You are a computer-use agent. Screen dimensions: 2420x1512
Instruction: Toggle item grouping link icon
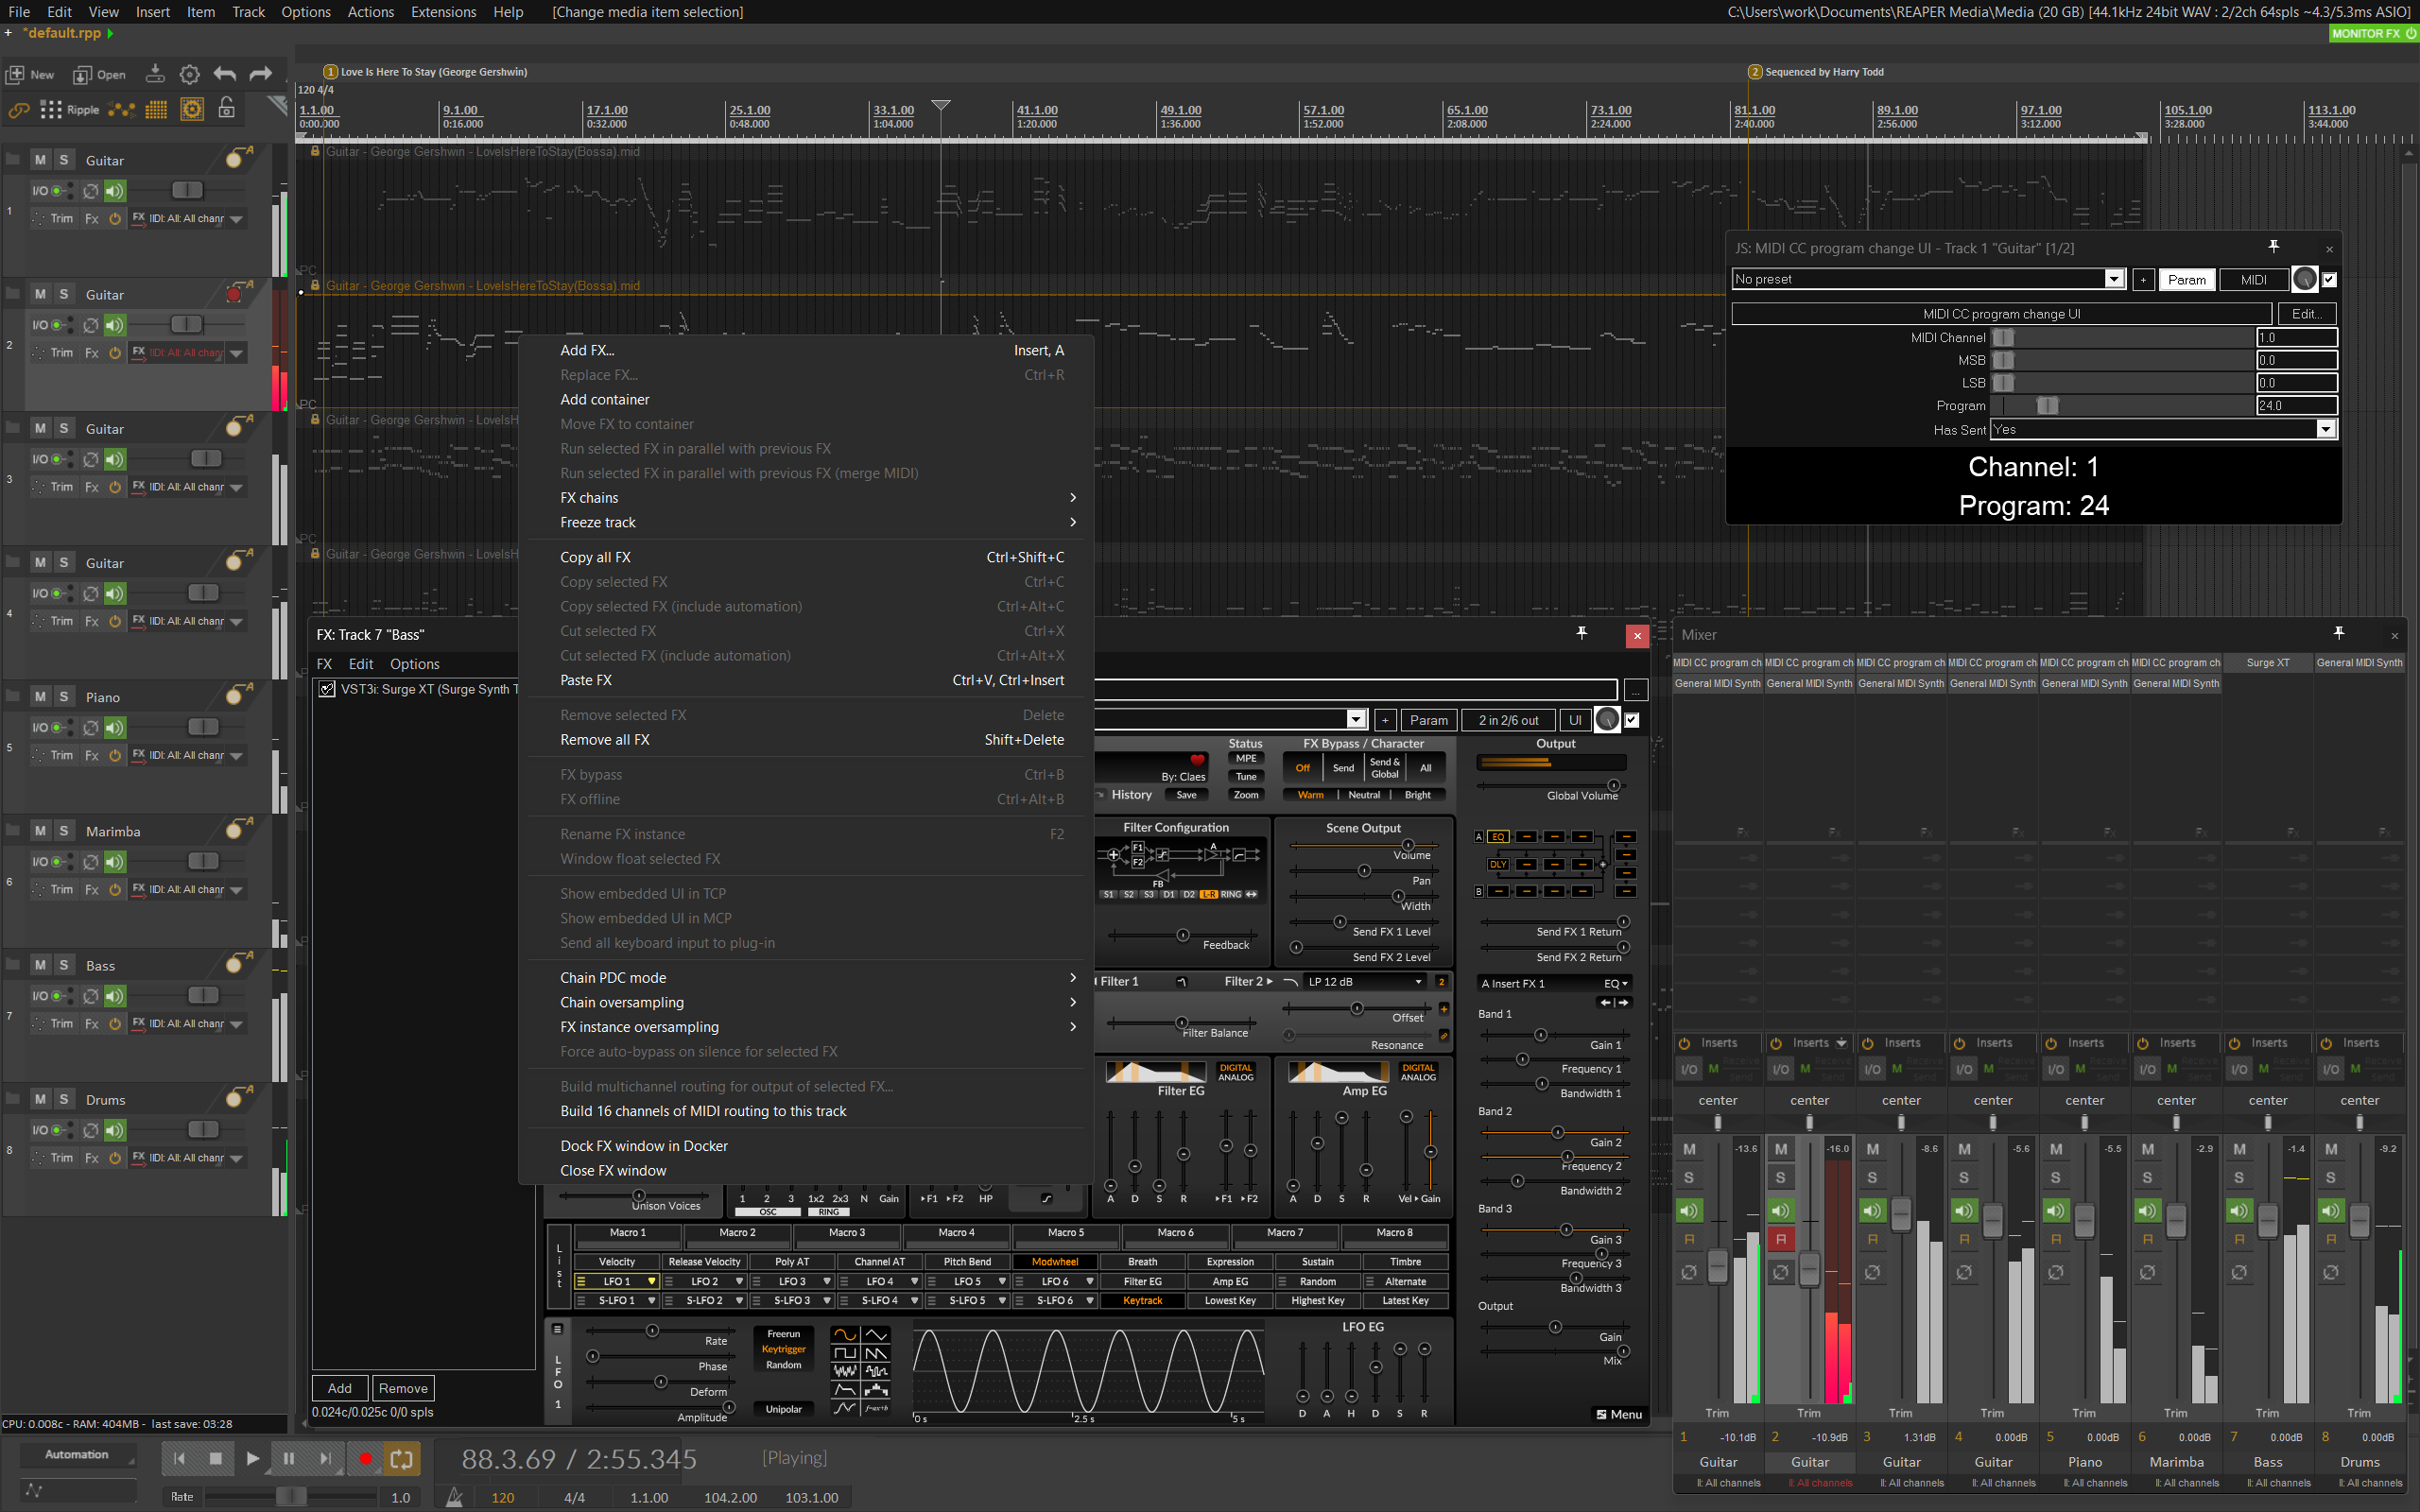18,109
